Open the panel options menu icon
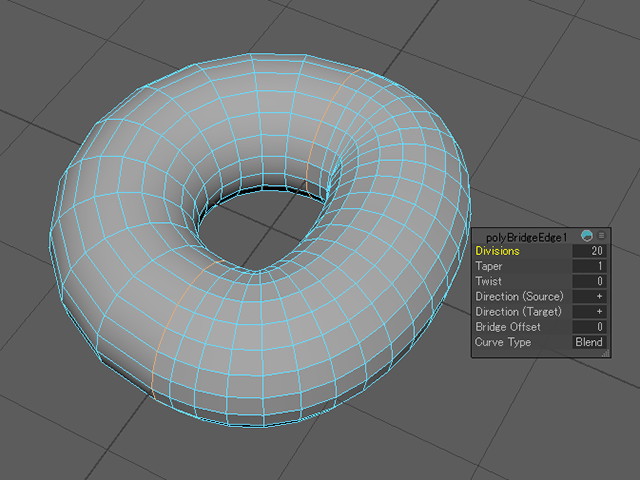The image size is (640, 480). (x=601, y=236)
